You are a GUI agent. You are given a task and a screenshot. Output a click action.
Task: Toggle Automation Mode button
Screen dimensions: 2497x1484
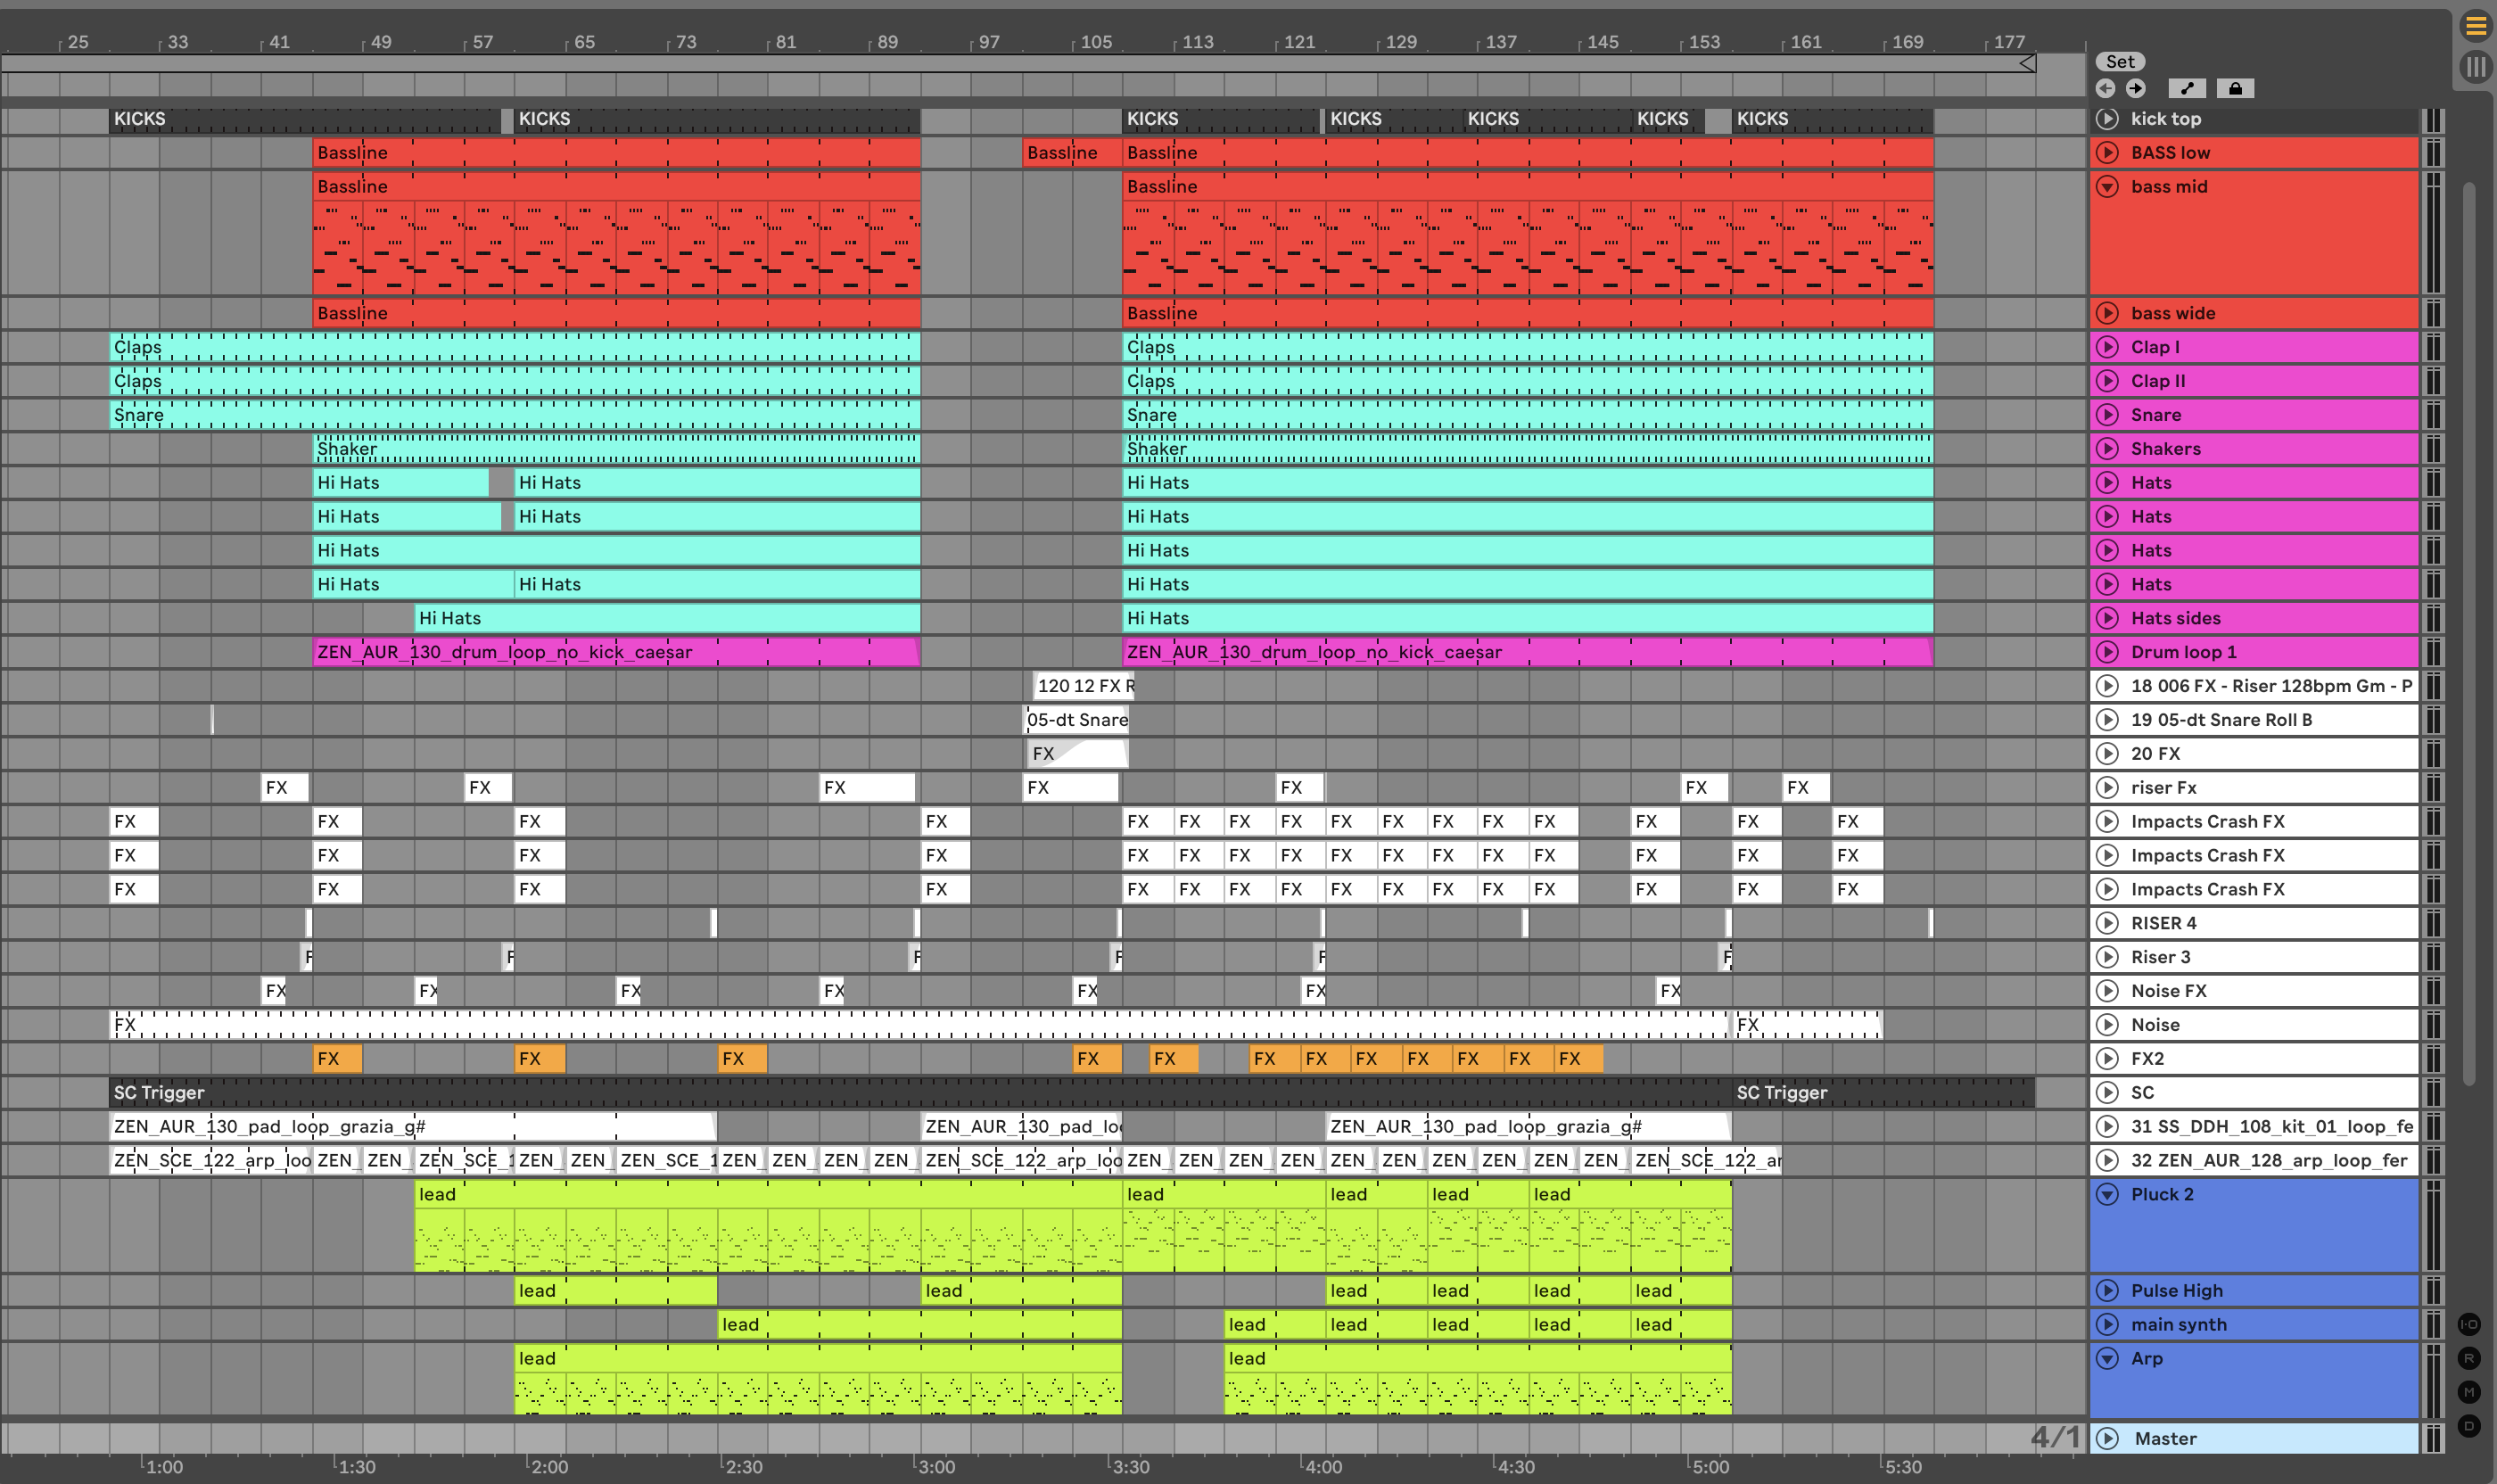pos(2187,88)
